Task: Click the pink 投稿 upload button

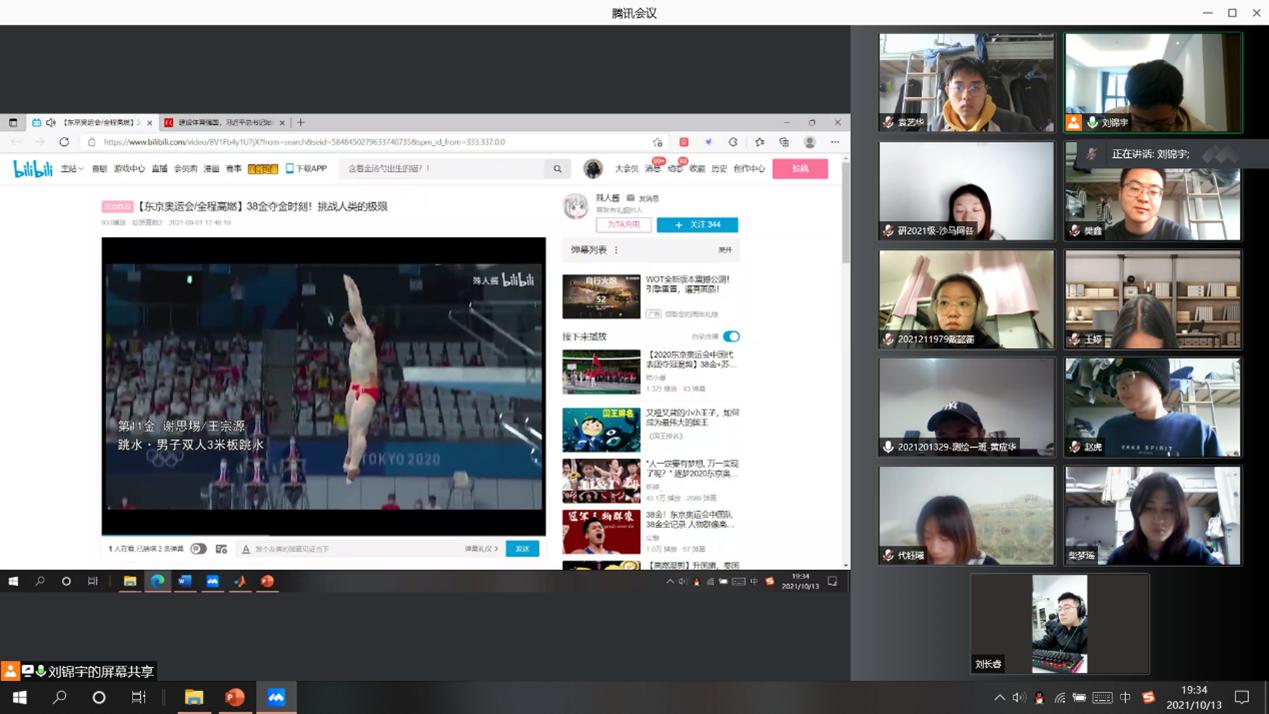Action: [x=800, y=169]
